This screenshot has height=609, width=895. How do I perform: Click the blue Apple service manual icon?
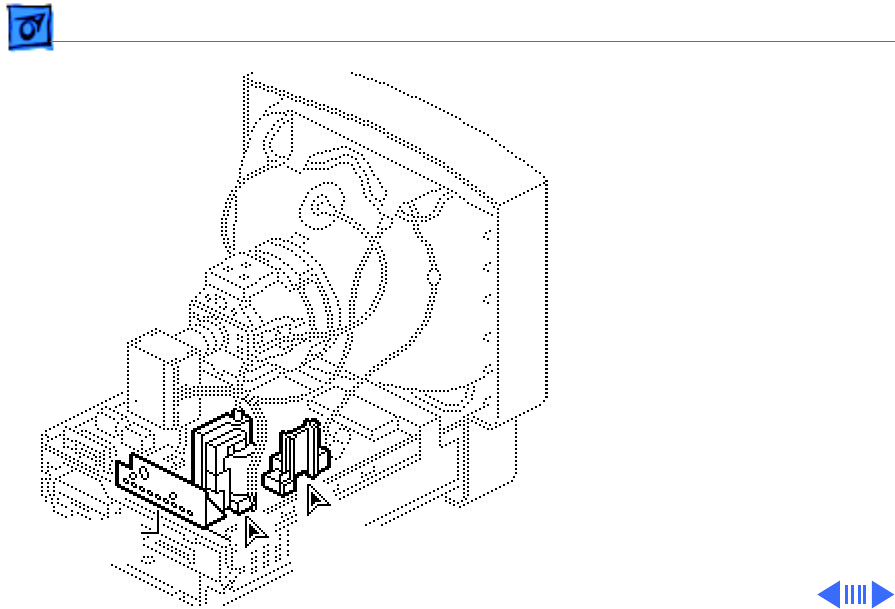coord(30,27)
